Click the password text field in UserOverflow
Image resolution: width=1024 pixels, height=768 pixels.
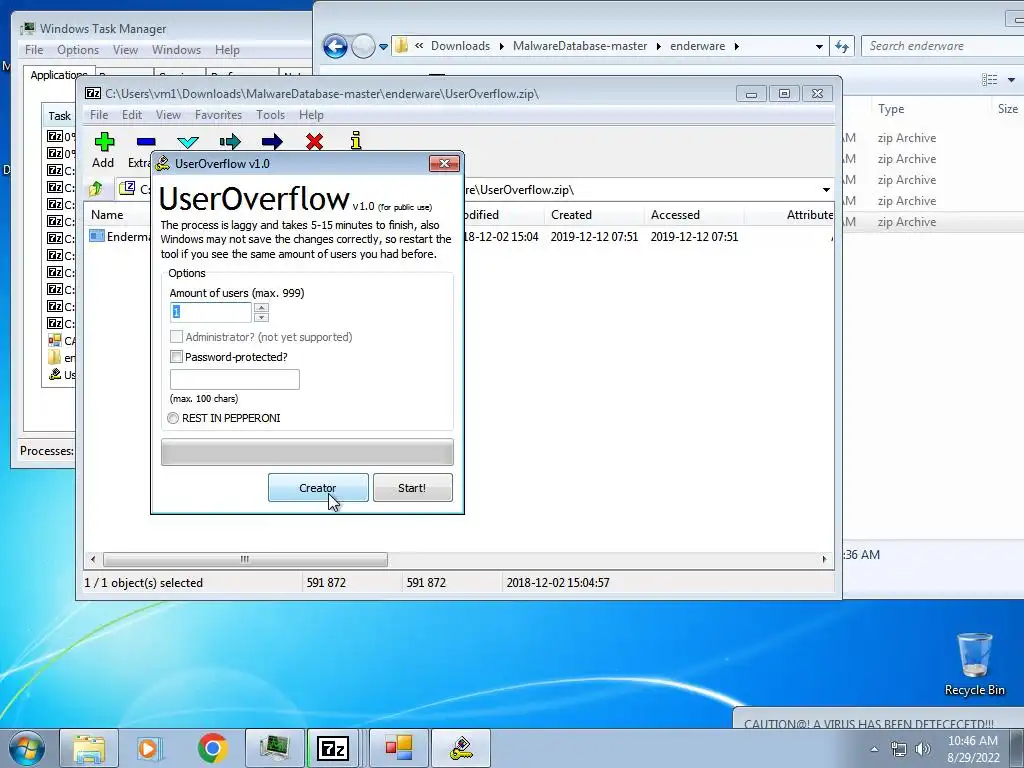[x=234, y=379]
